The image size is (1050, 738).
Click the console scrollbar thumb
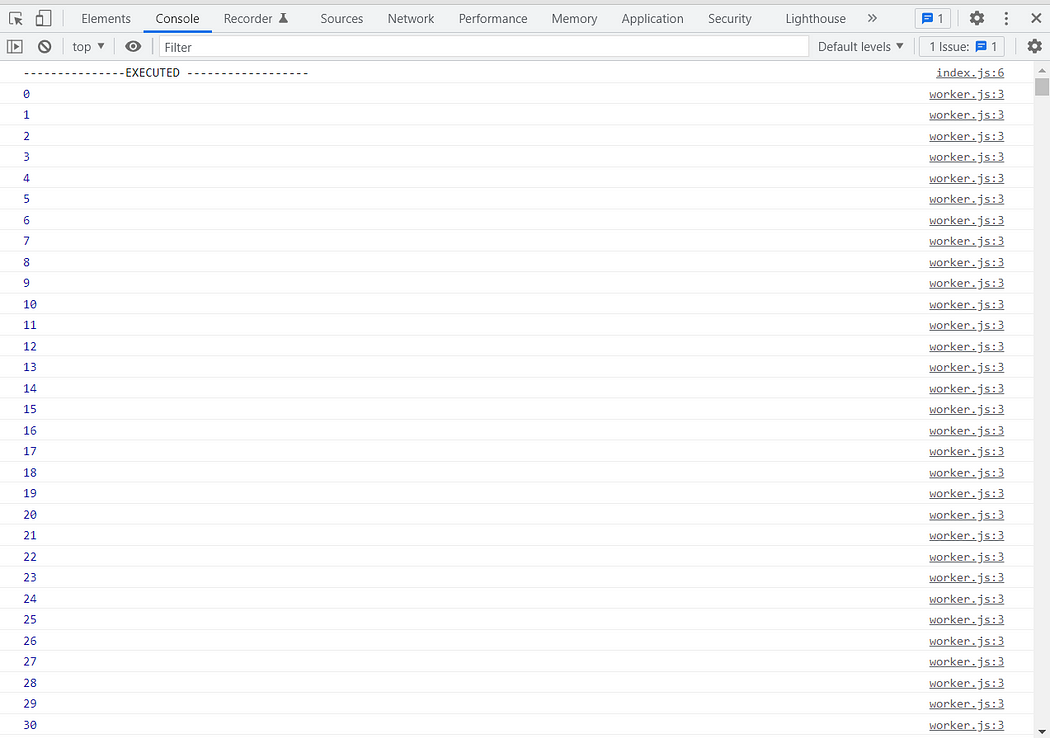click(x=1041, y=87)
